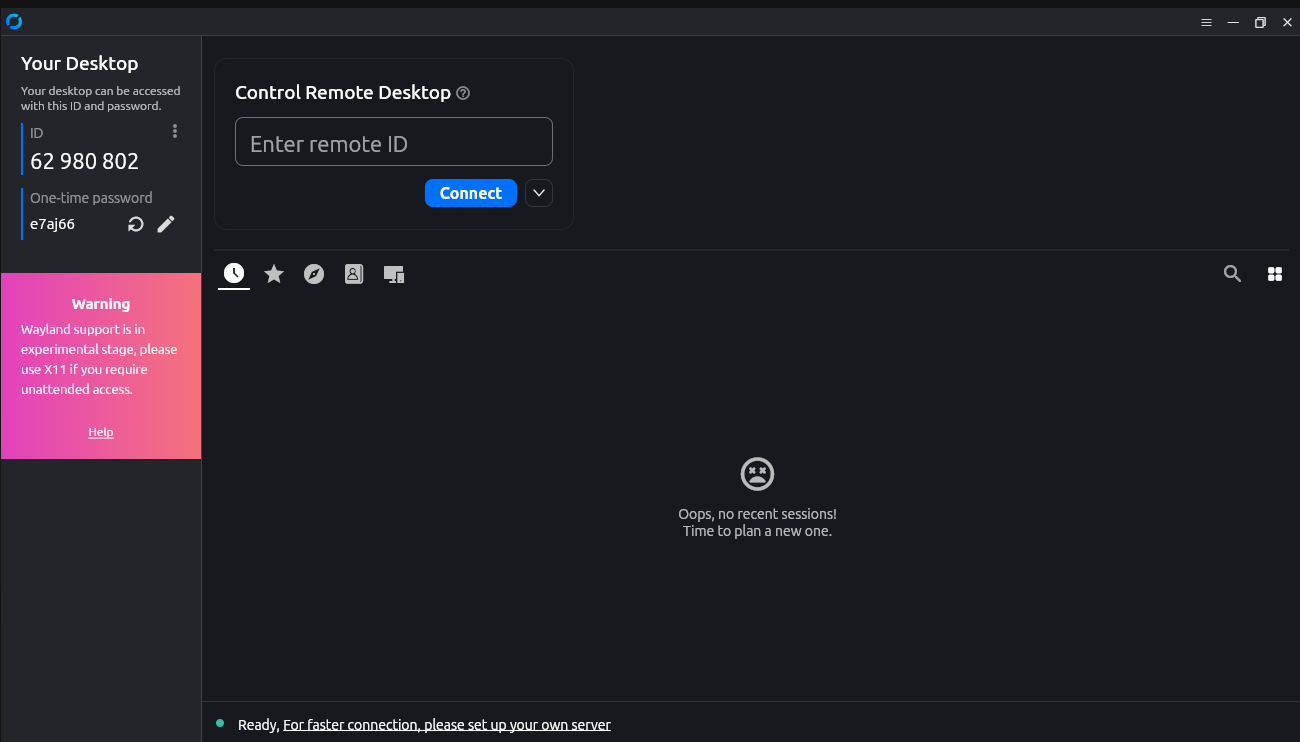Click the pencil icon to edit password
Viewport: 1300px width, 742px height.
(x=166, y=224)
